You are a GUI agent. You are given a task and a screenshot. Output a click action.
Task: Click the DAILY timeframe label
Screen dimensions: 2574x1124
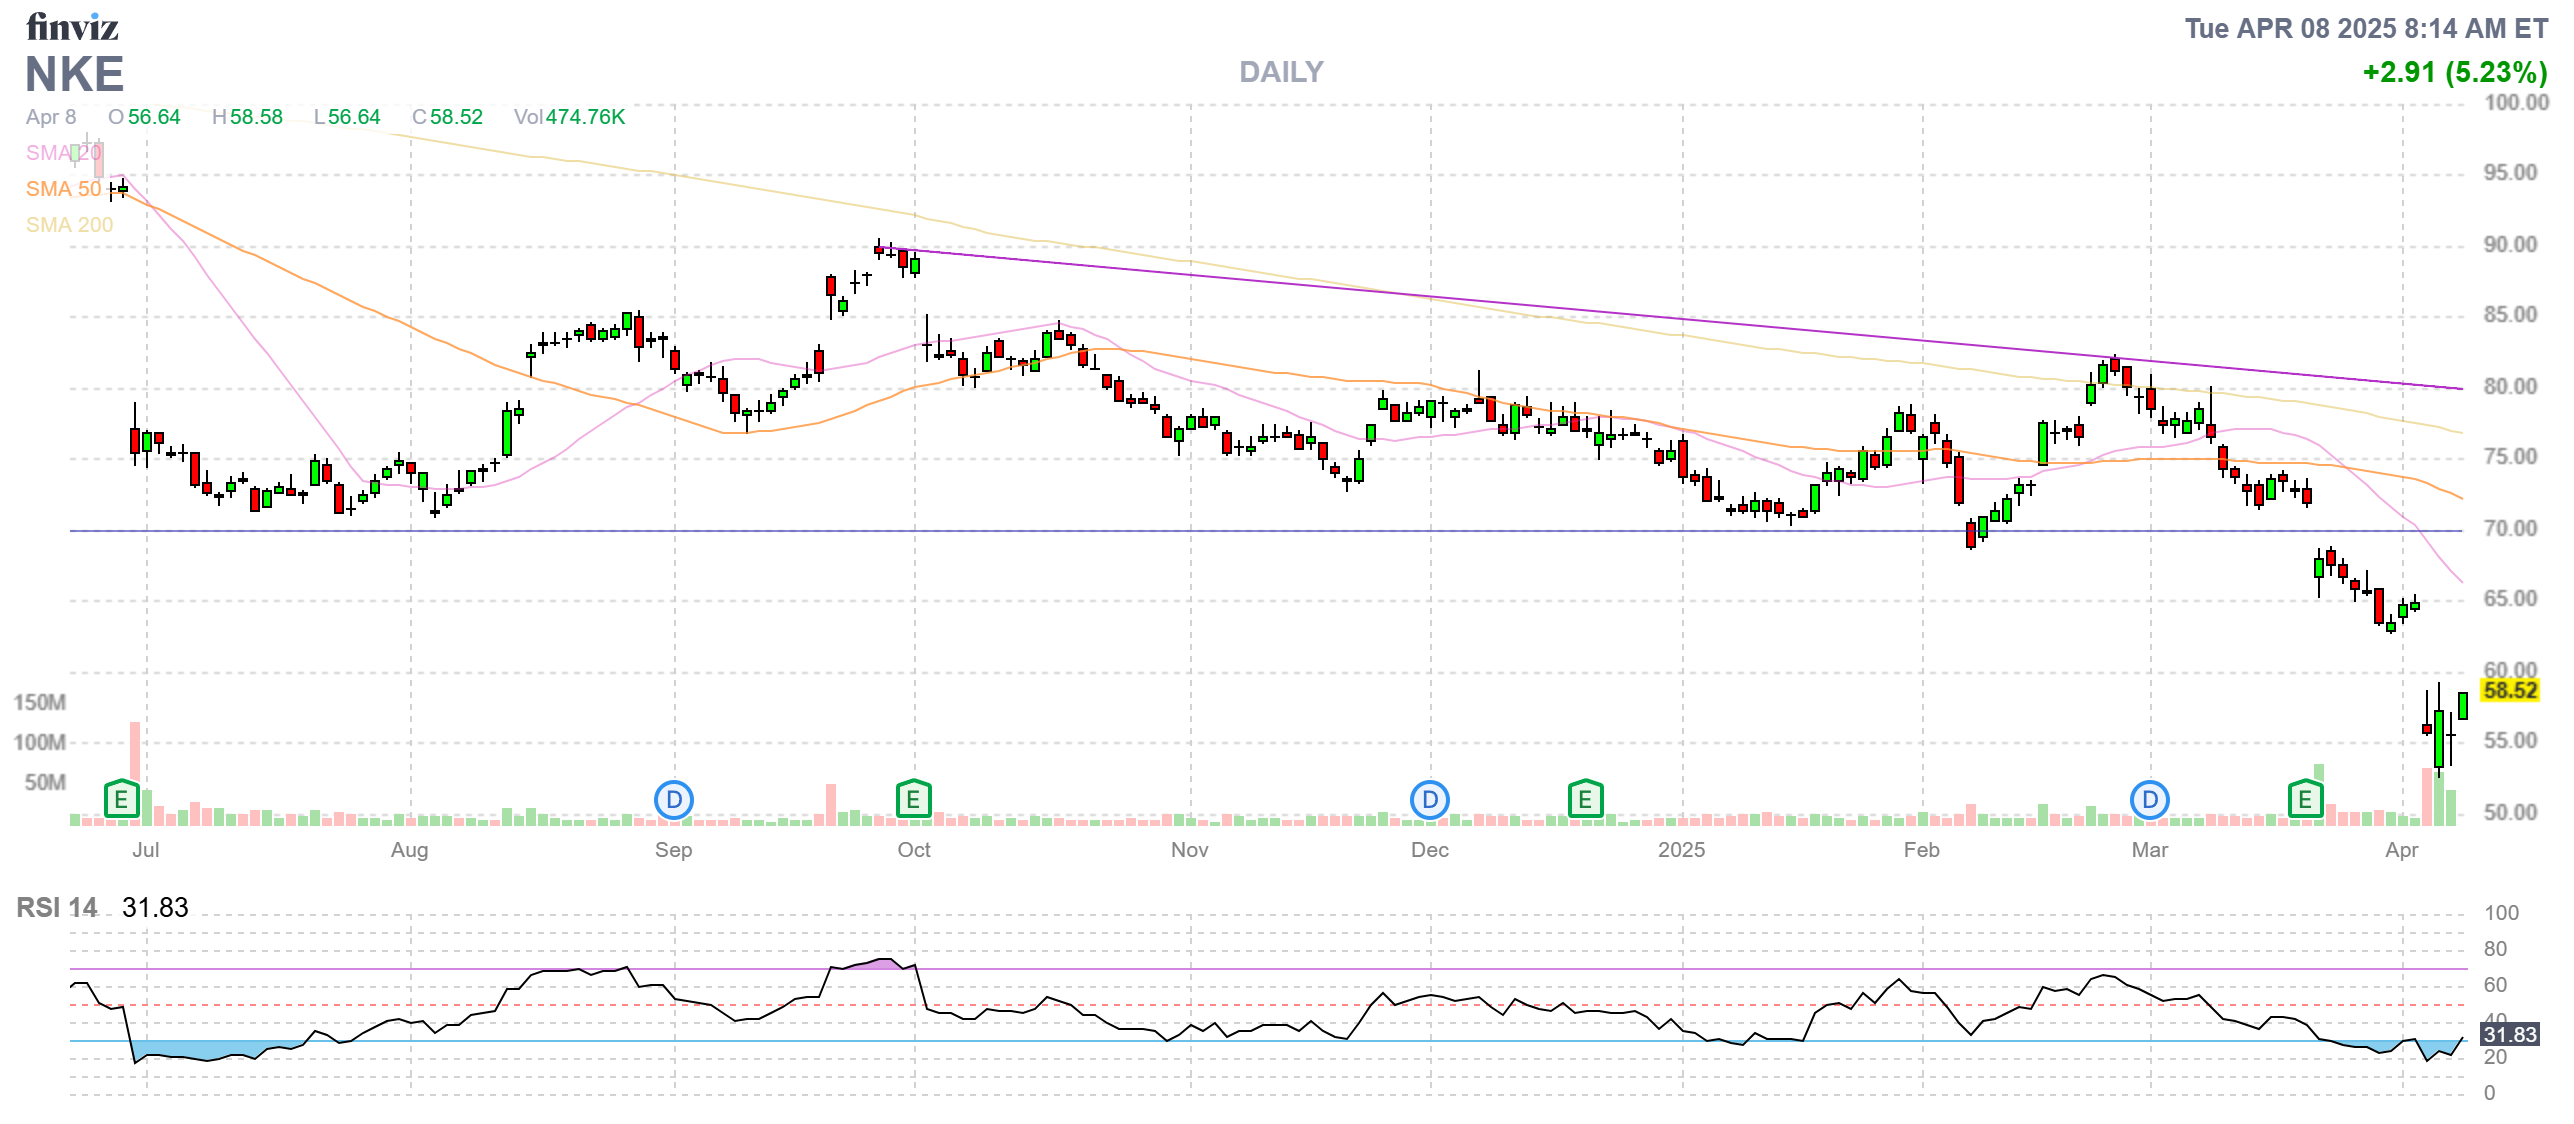pos(1280,72)
